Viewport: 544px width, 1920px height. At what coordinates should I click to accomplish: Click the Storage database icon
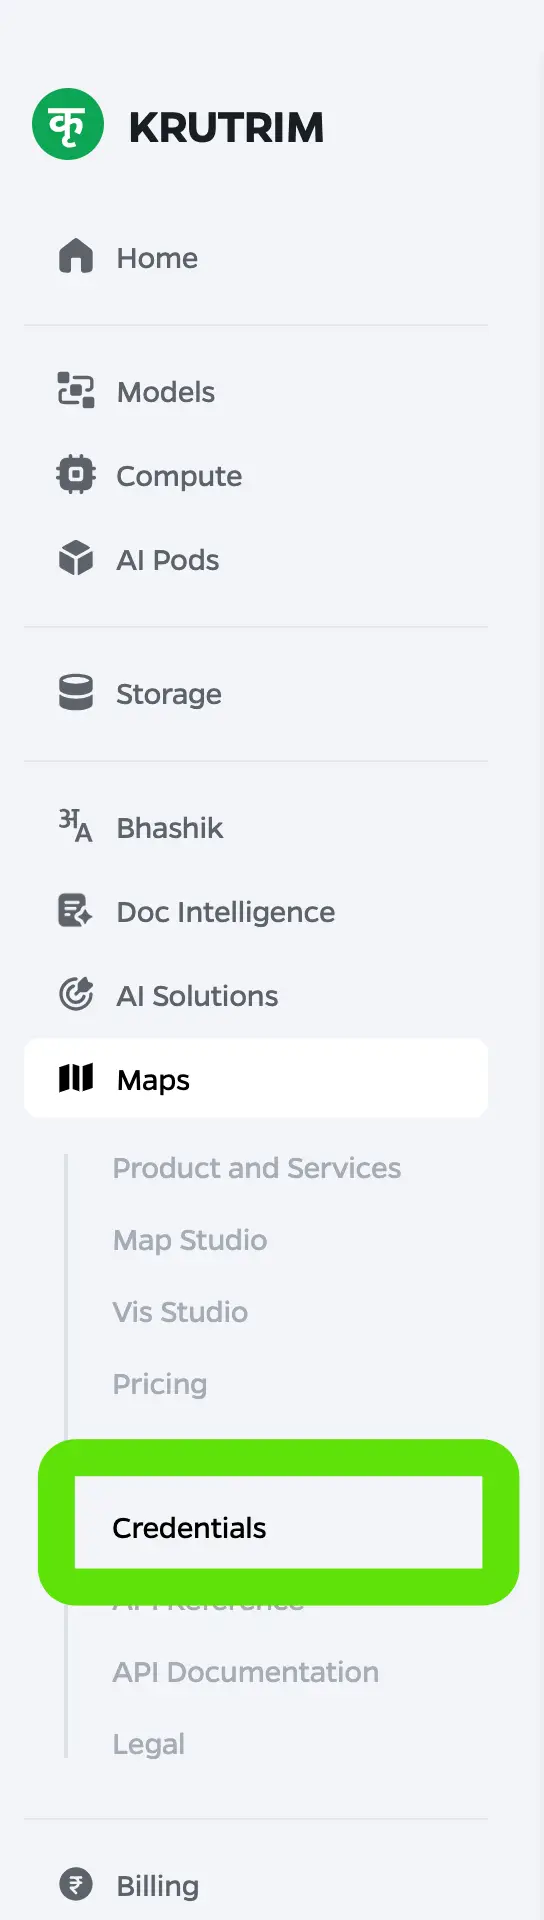(x=76, y=693)
